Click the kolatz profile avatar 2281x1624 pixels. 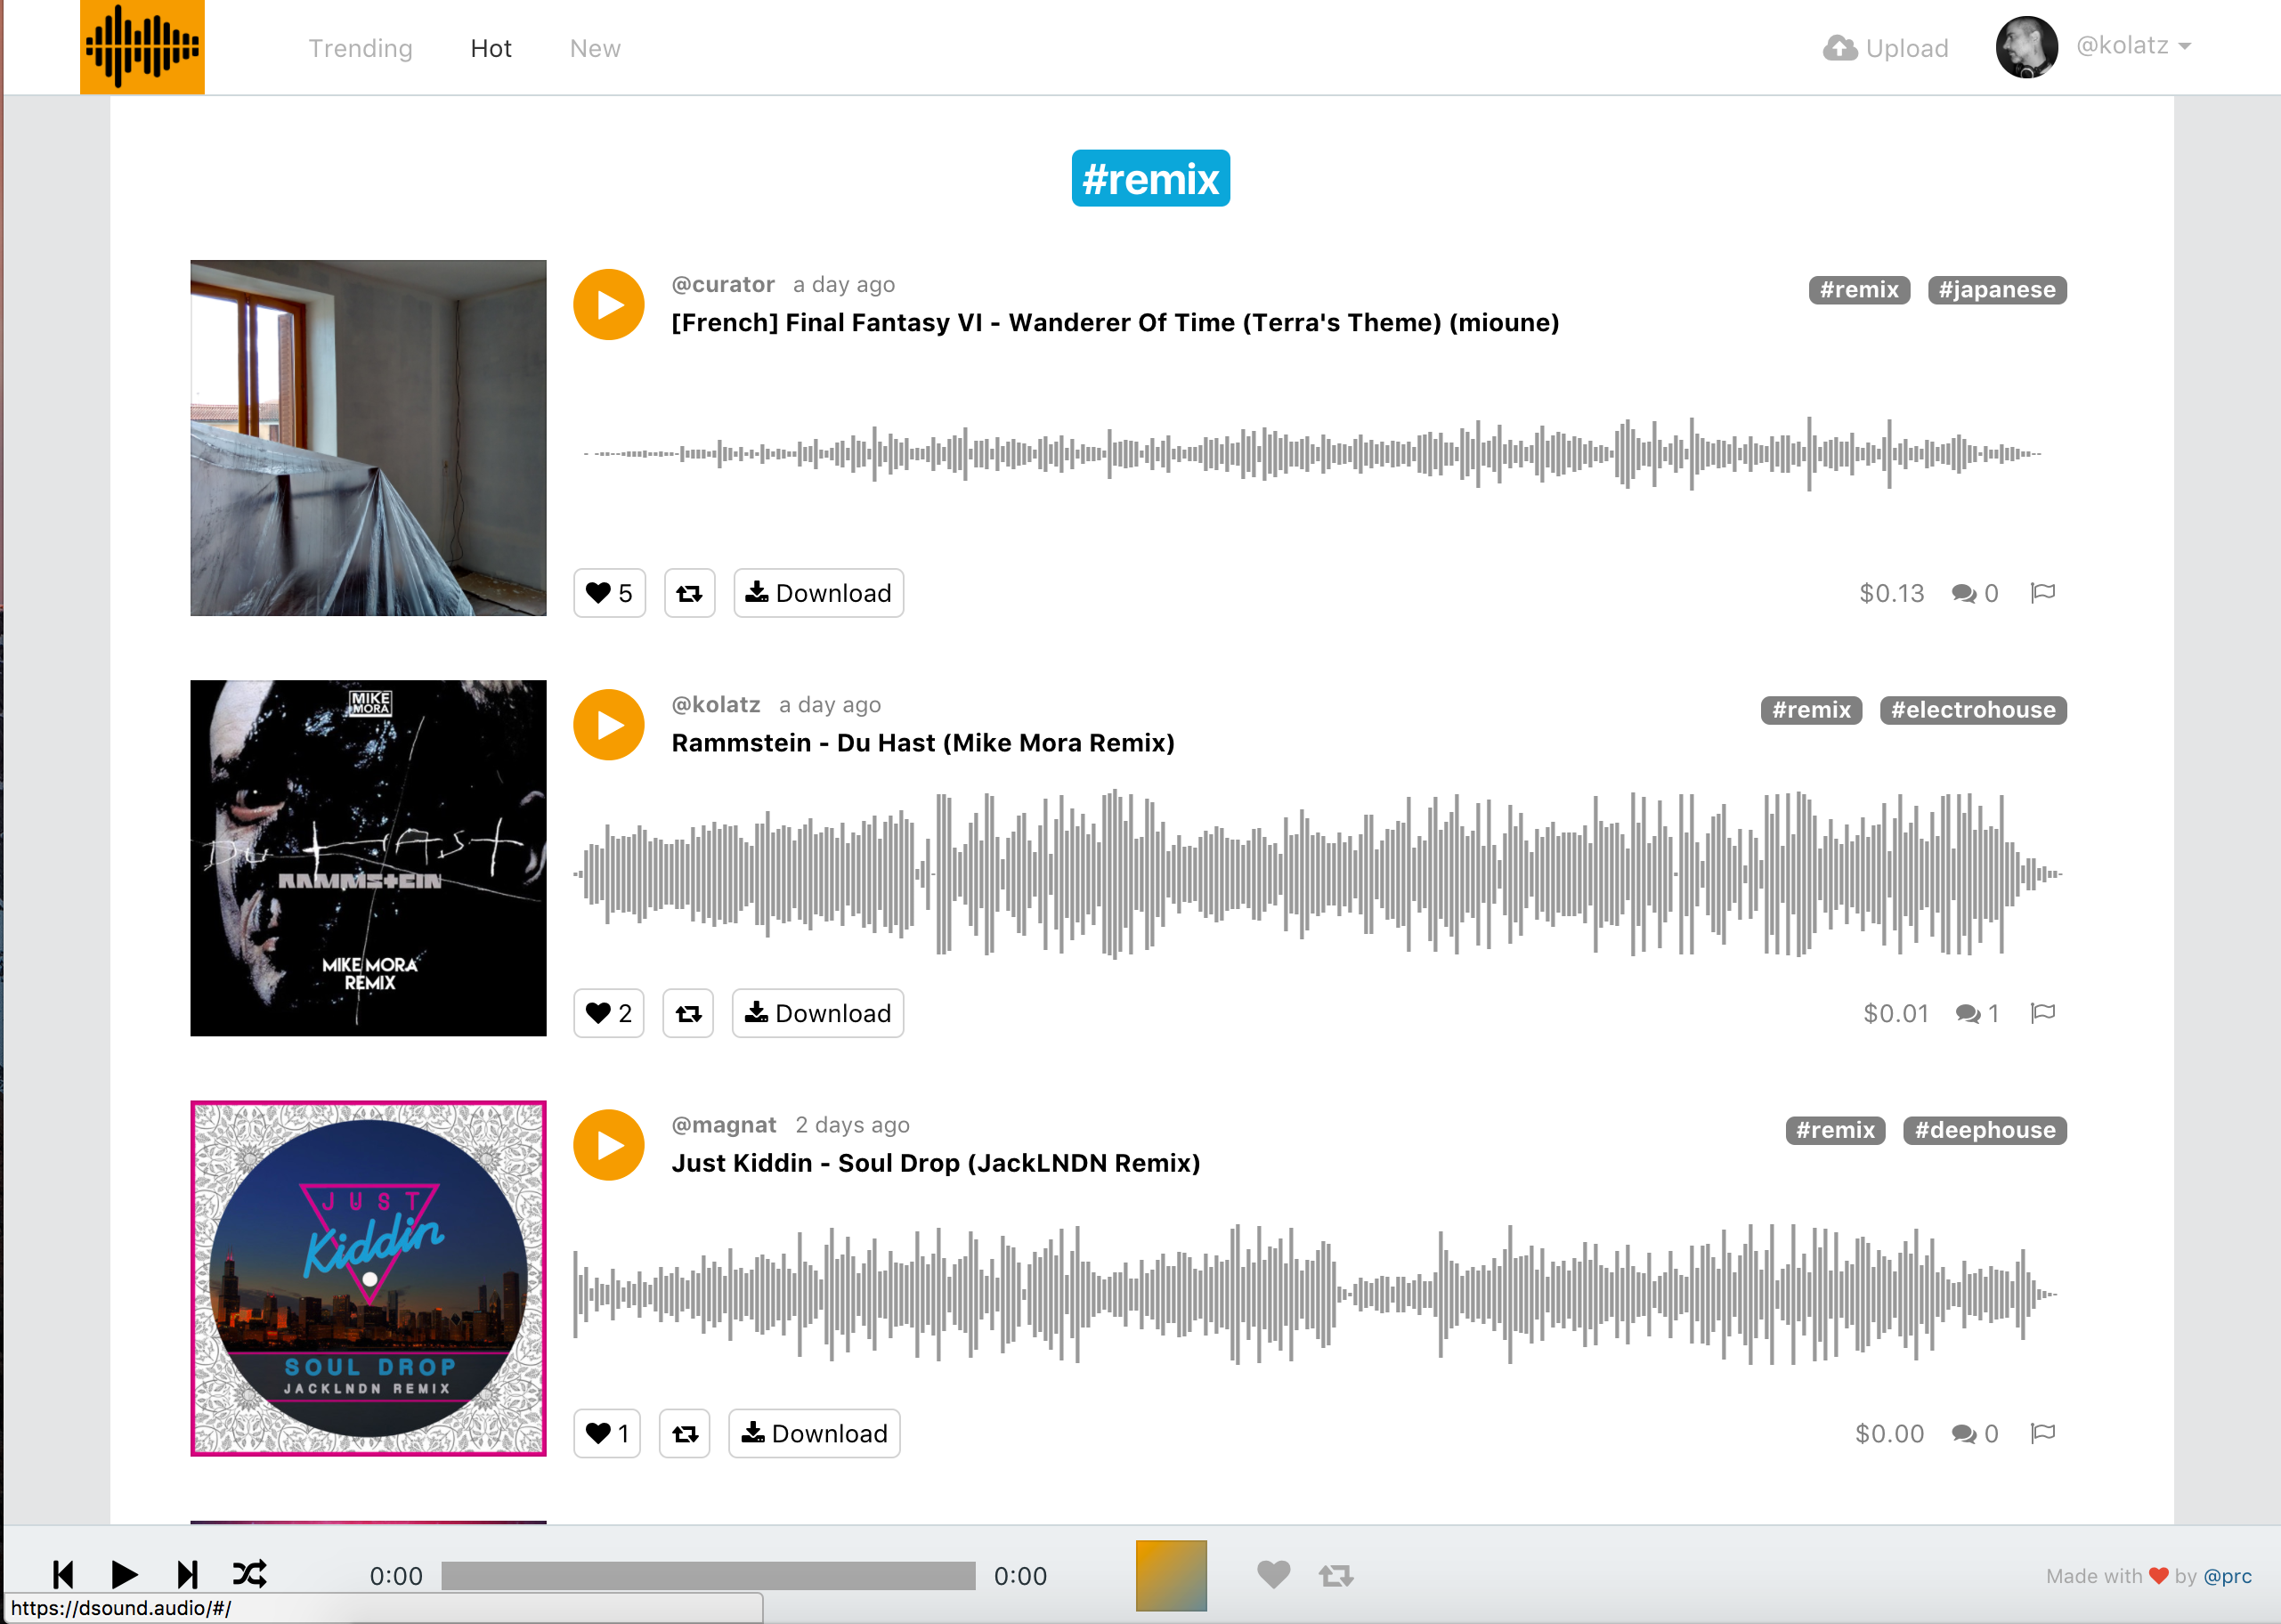[2026, 47]
